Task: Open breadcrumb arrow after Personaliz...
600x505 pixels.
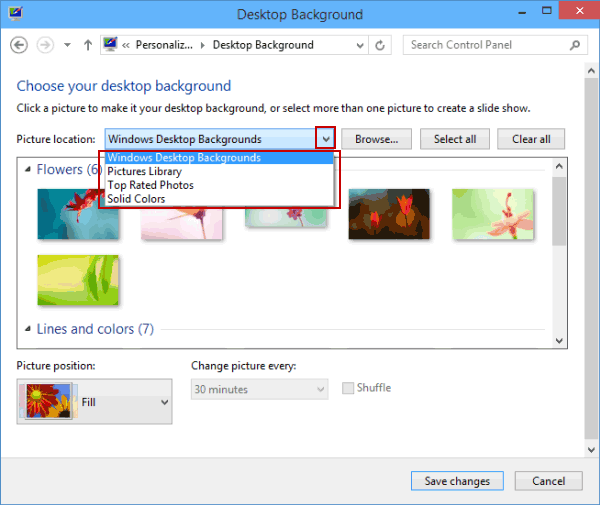Action: point(203,46)
